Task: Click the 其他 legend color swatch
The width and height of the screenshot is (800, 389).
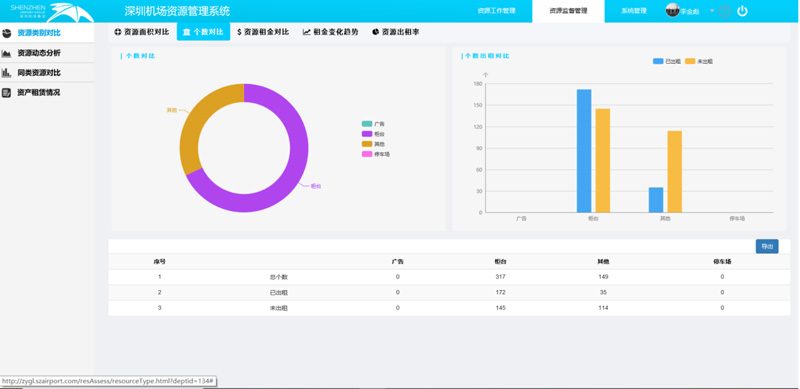Action: point(367,144)
